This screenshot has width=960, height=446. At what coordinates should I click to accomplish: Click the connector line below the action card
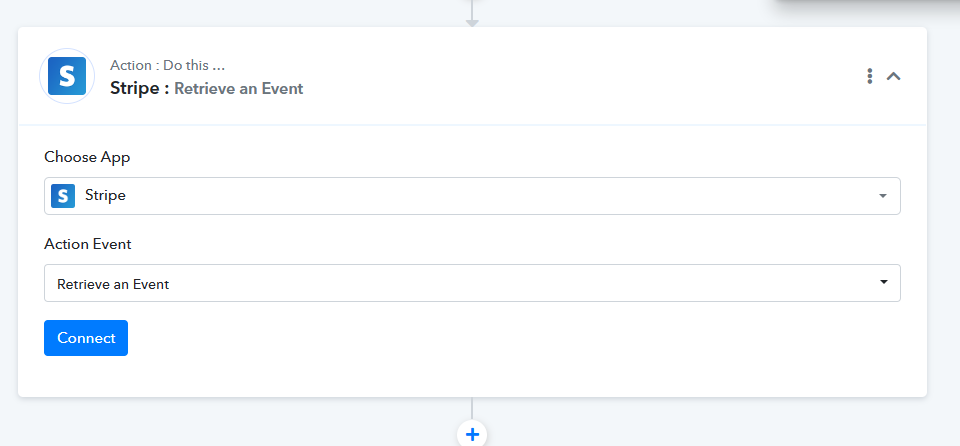coord(472,408)
